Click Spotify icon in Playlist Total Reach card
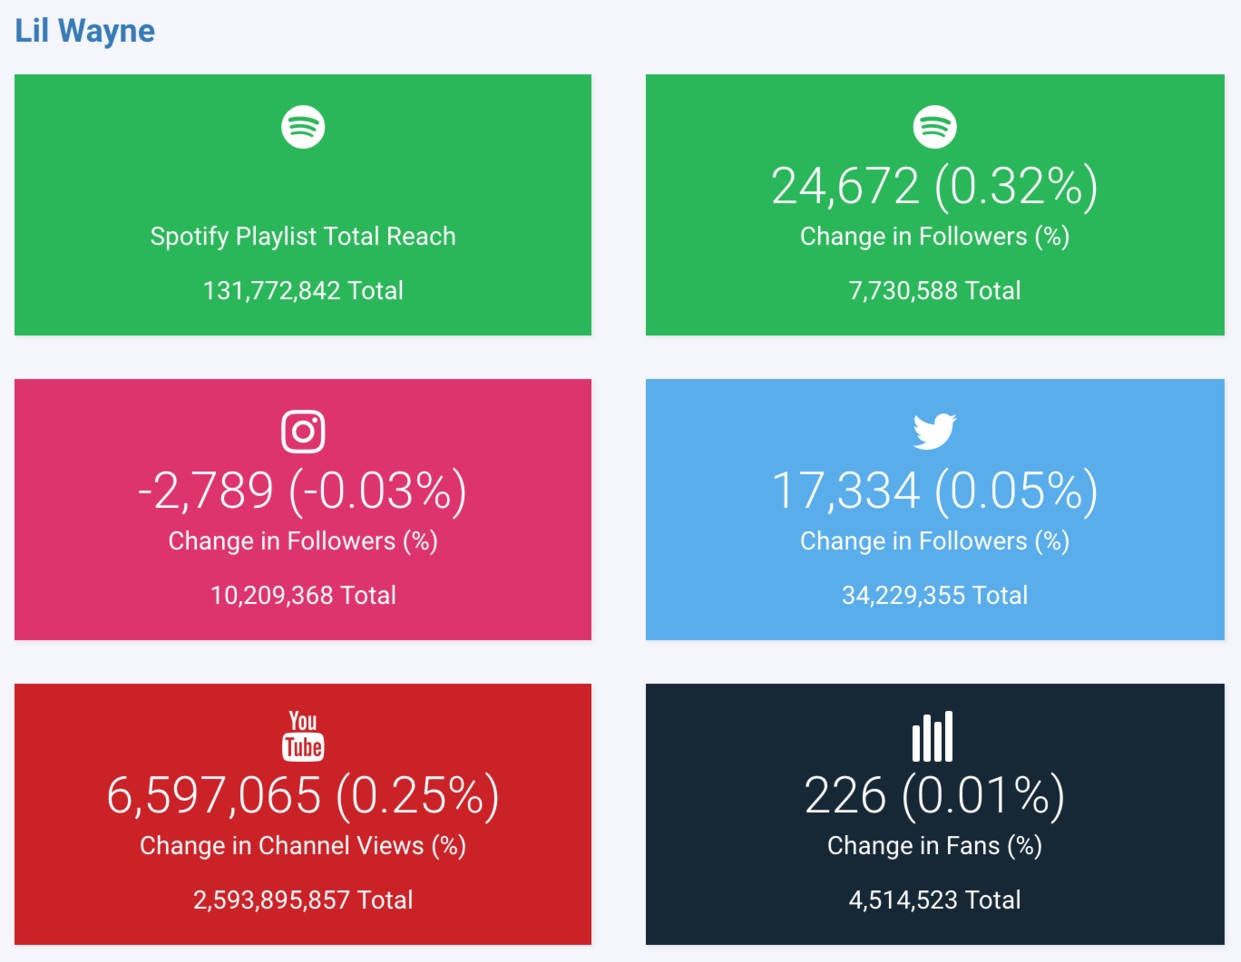The image size is (1241, 962). 303,127
